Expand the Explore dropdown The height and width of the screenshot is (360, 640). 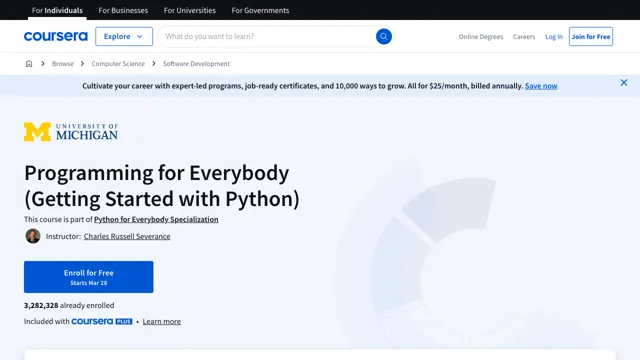pos(124,36)
